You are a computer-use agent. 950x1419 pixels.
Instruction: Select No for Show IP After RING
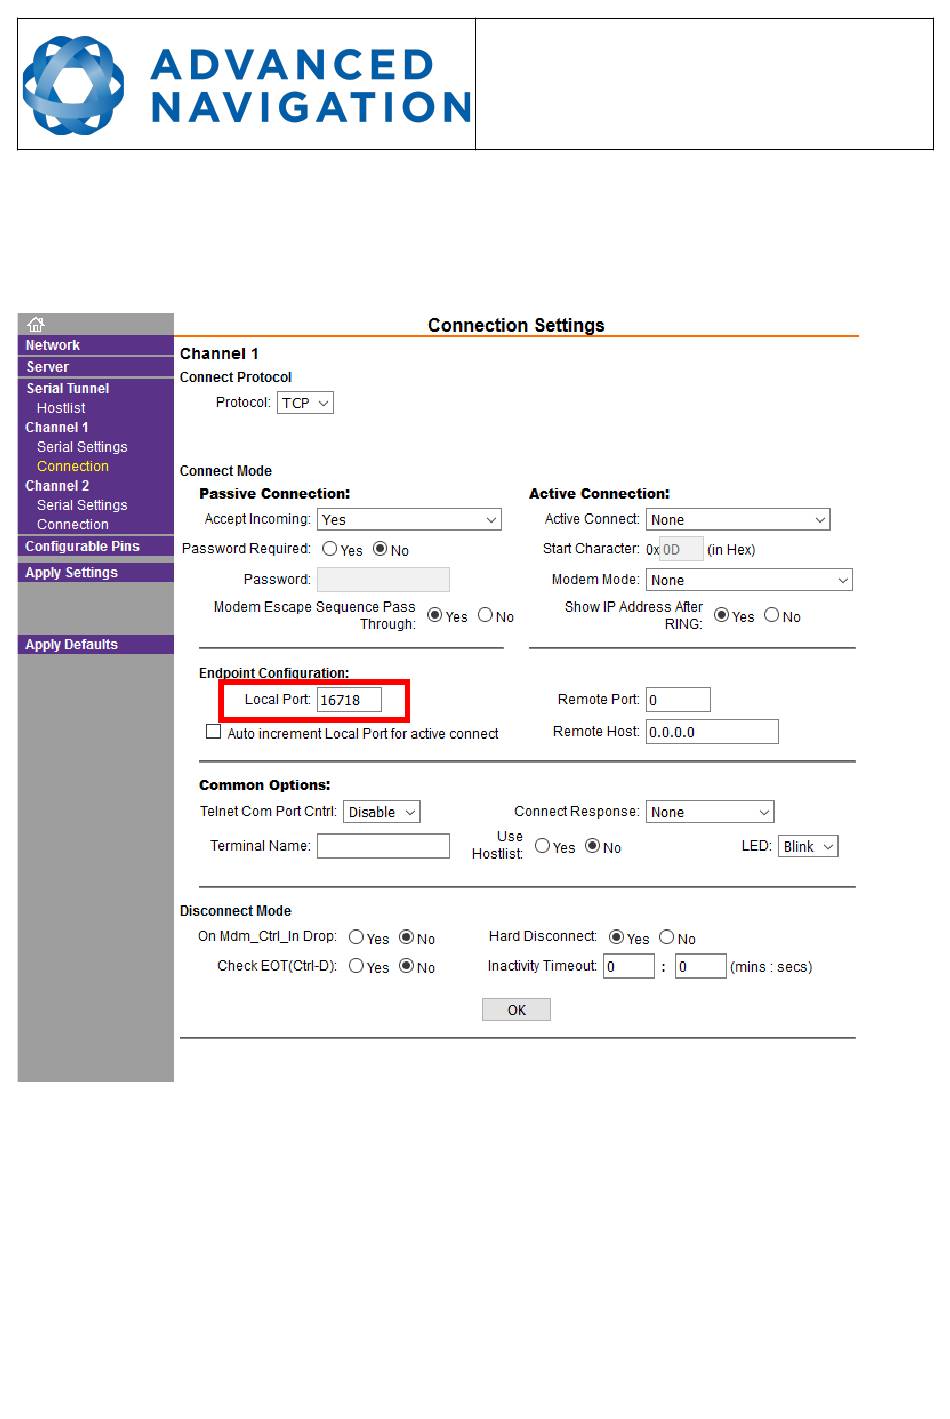click(x=771, y=615)
